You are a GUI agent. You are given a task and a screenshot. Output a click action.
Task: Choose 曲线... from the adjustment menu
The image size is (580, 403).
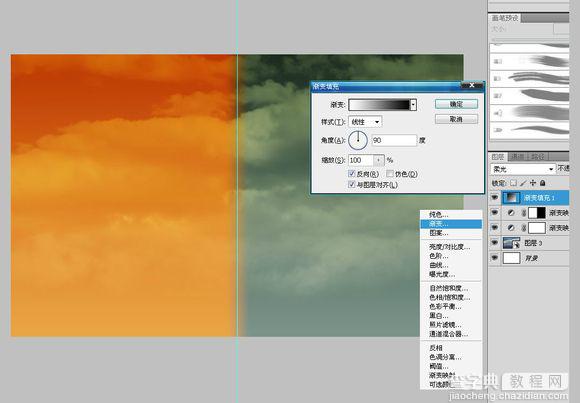point(439,265)
